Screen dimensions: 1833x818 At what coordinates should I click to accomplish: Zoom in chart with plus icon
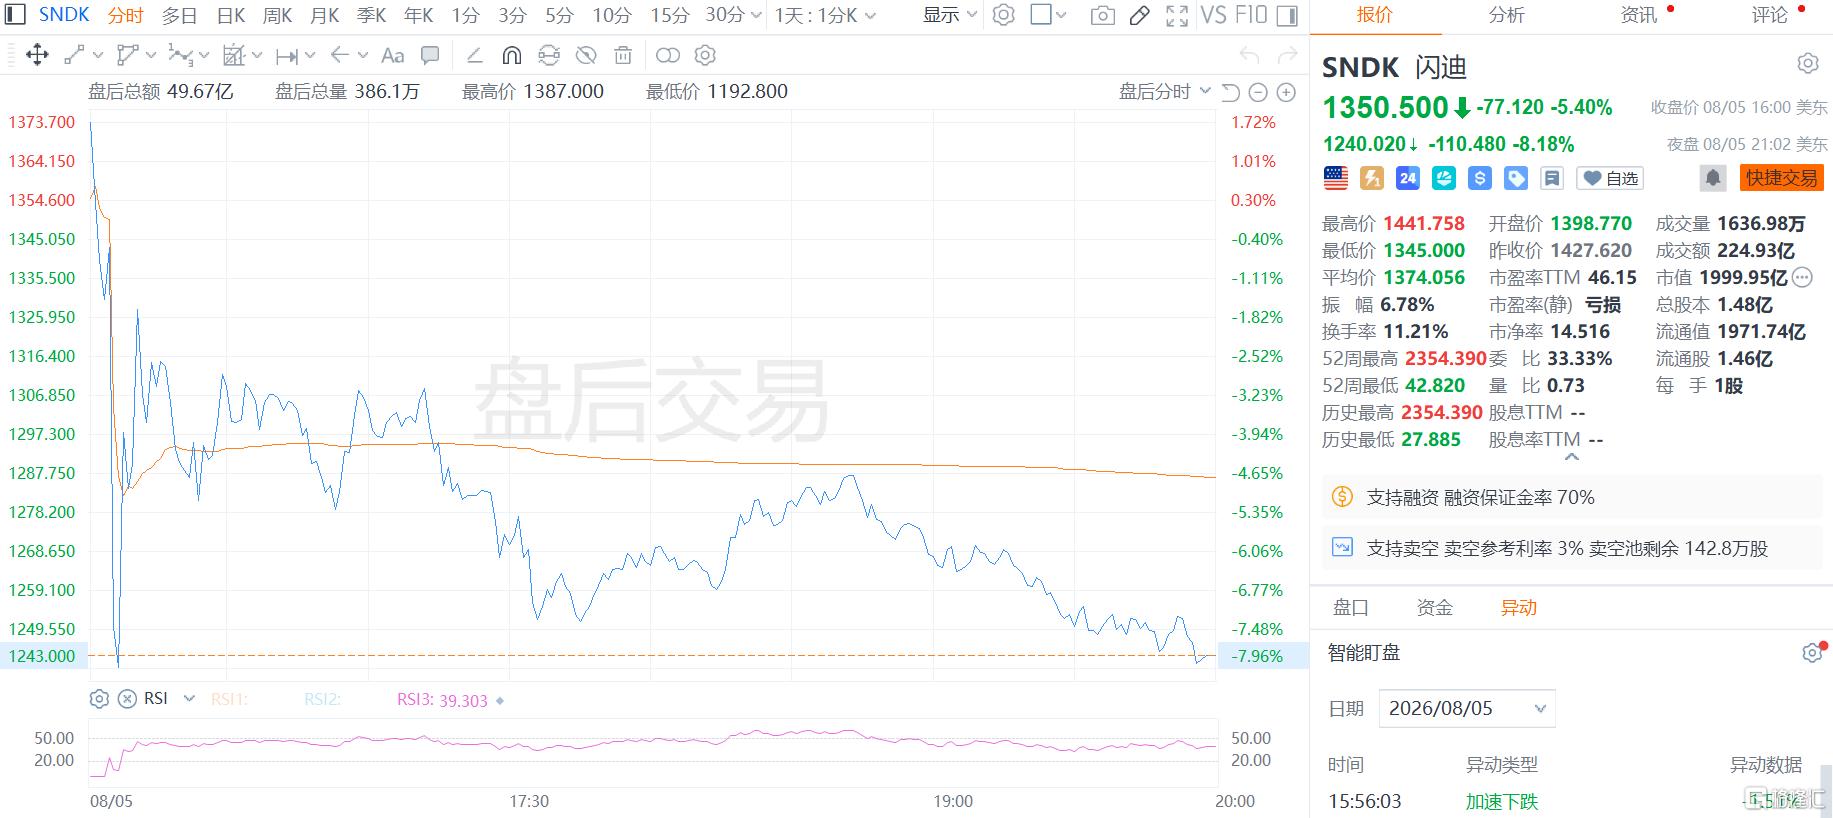coord(1287,92)
